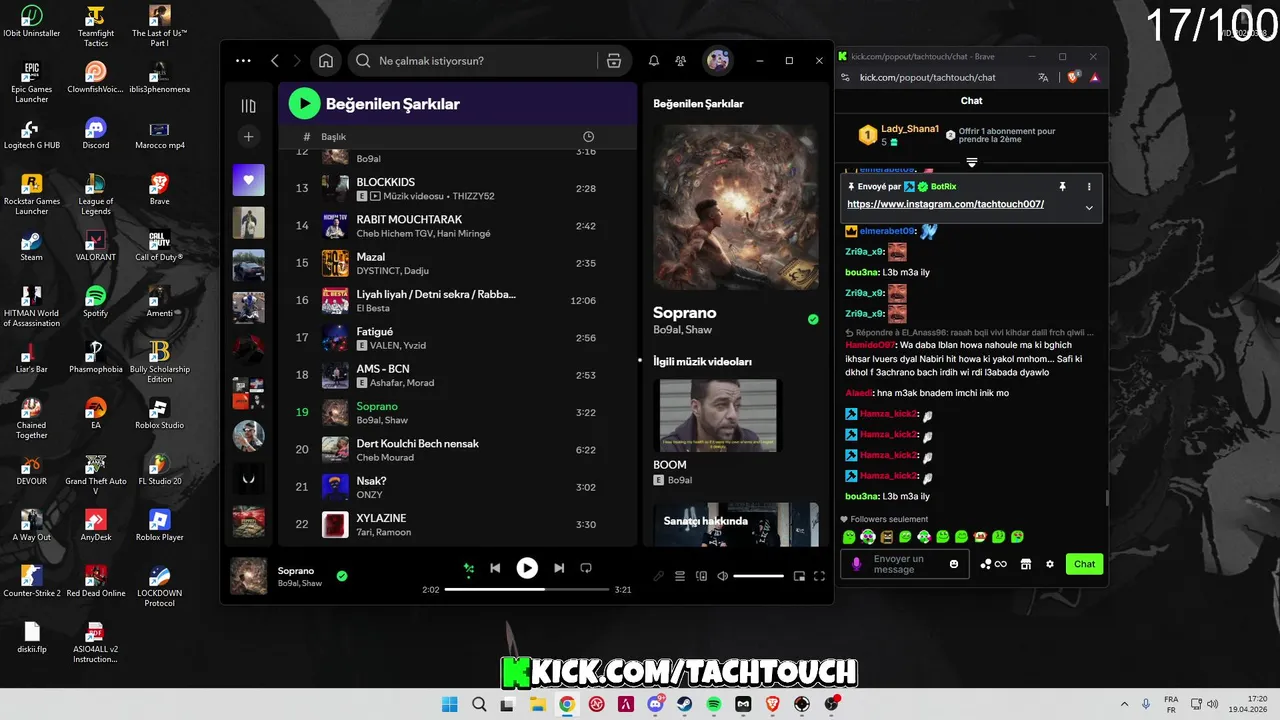Toggle liked checkmark in now-playing bar
This screenshot has height=720, width=1280.
pyautogui.click(x=342, y=576)
